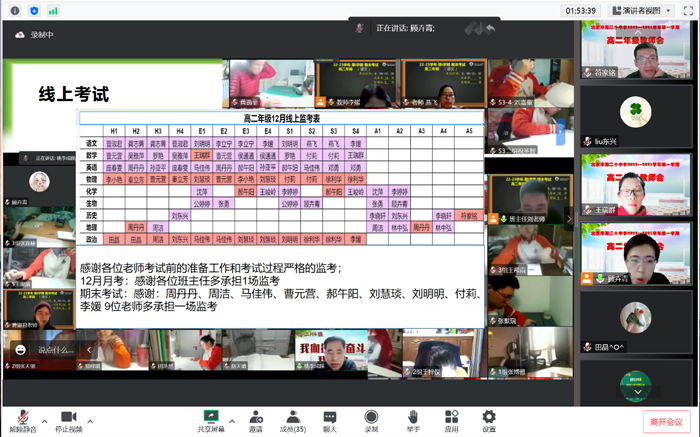Click the 政治 row header
This screenshot has height=437, width=700.
tap(92, 239)
